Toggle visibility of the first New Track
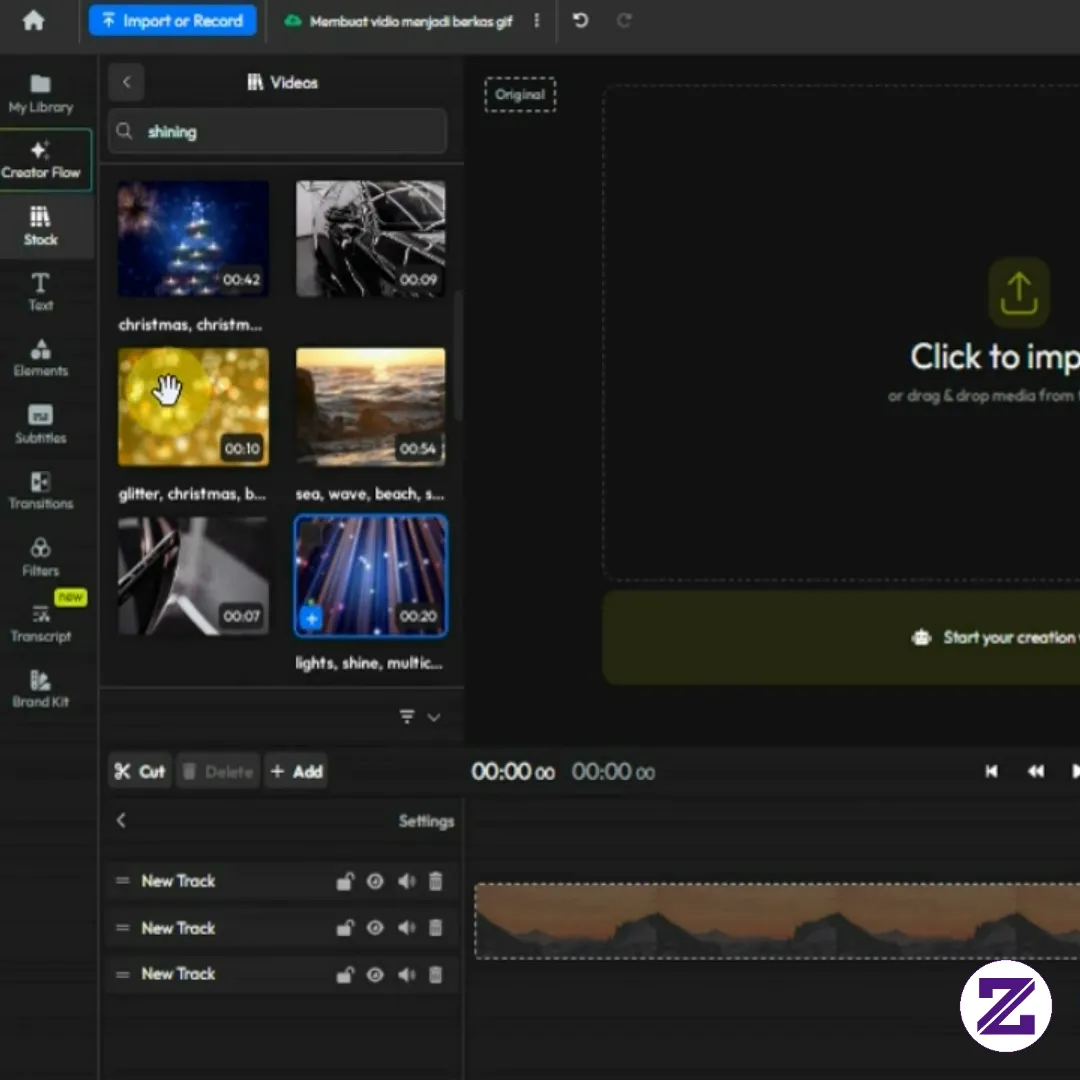Screen dimensions: 1080x1080 375,881
